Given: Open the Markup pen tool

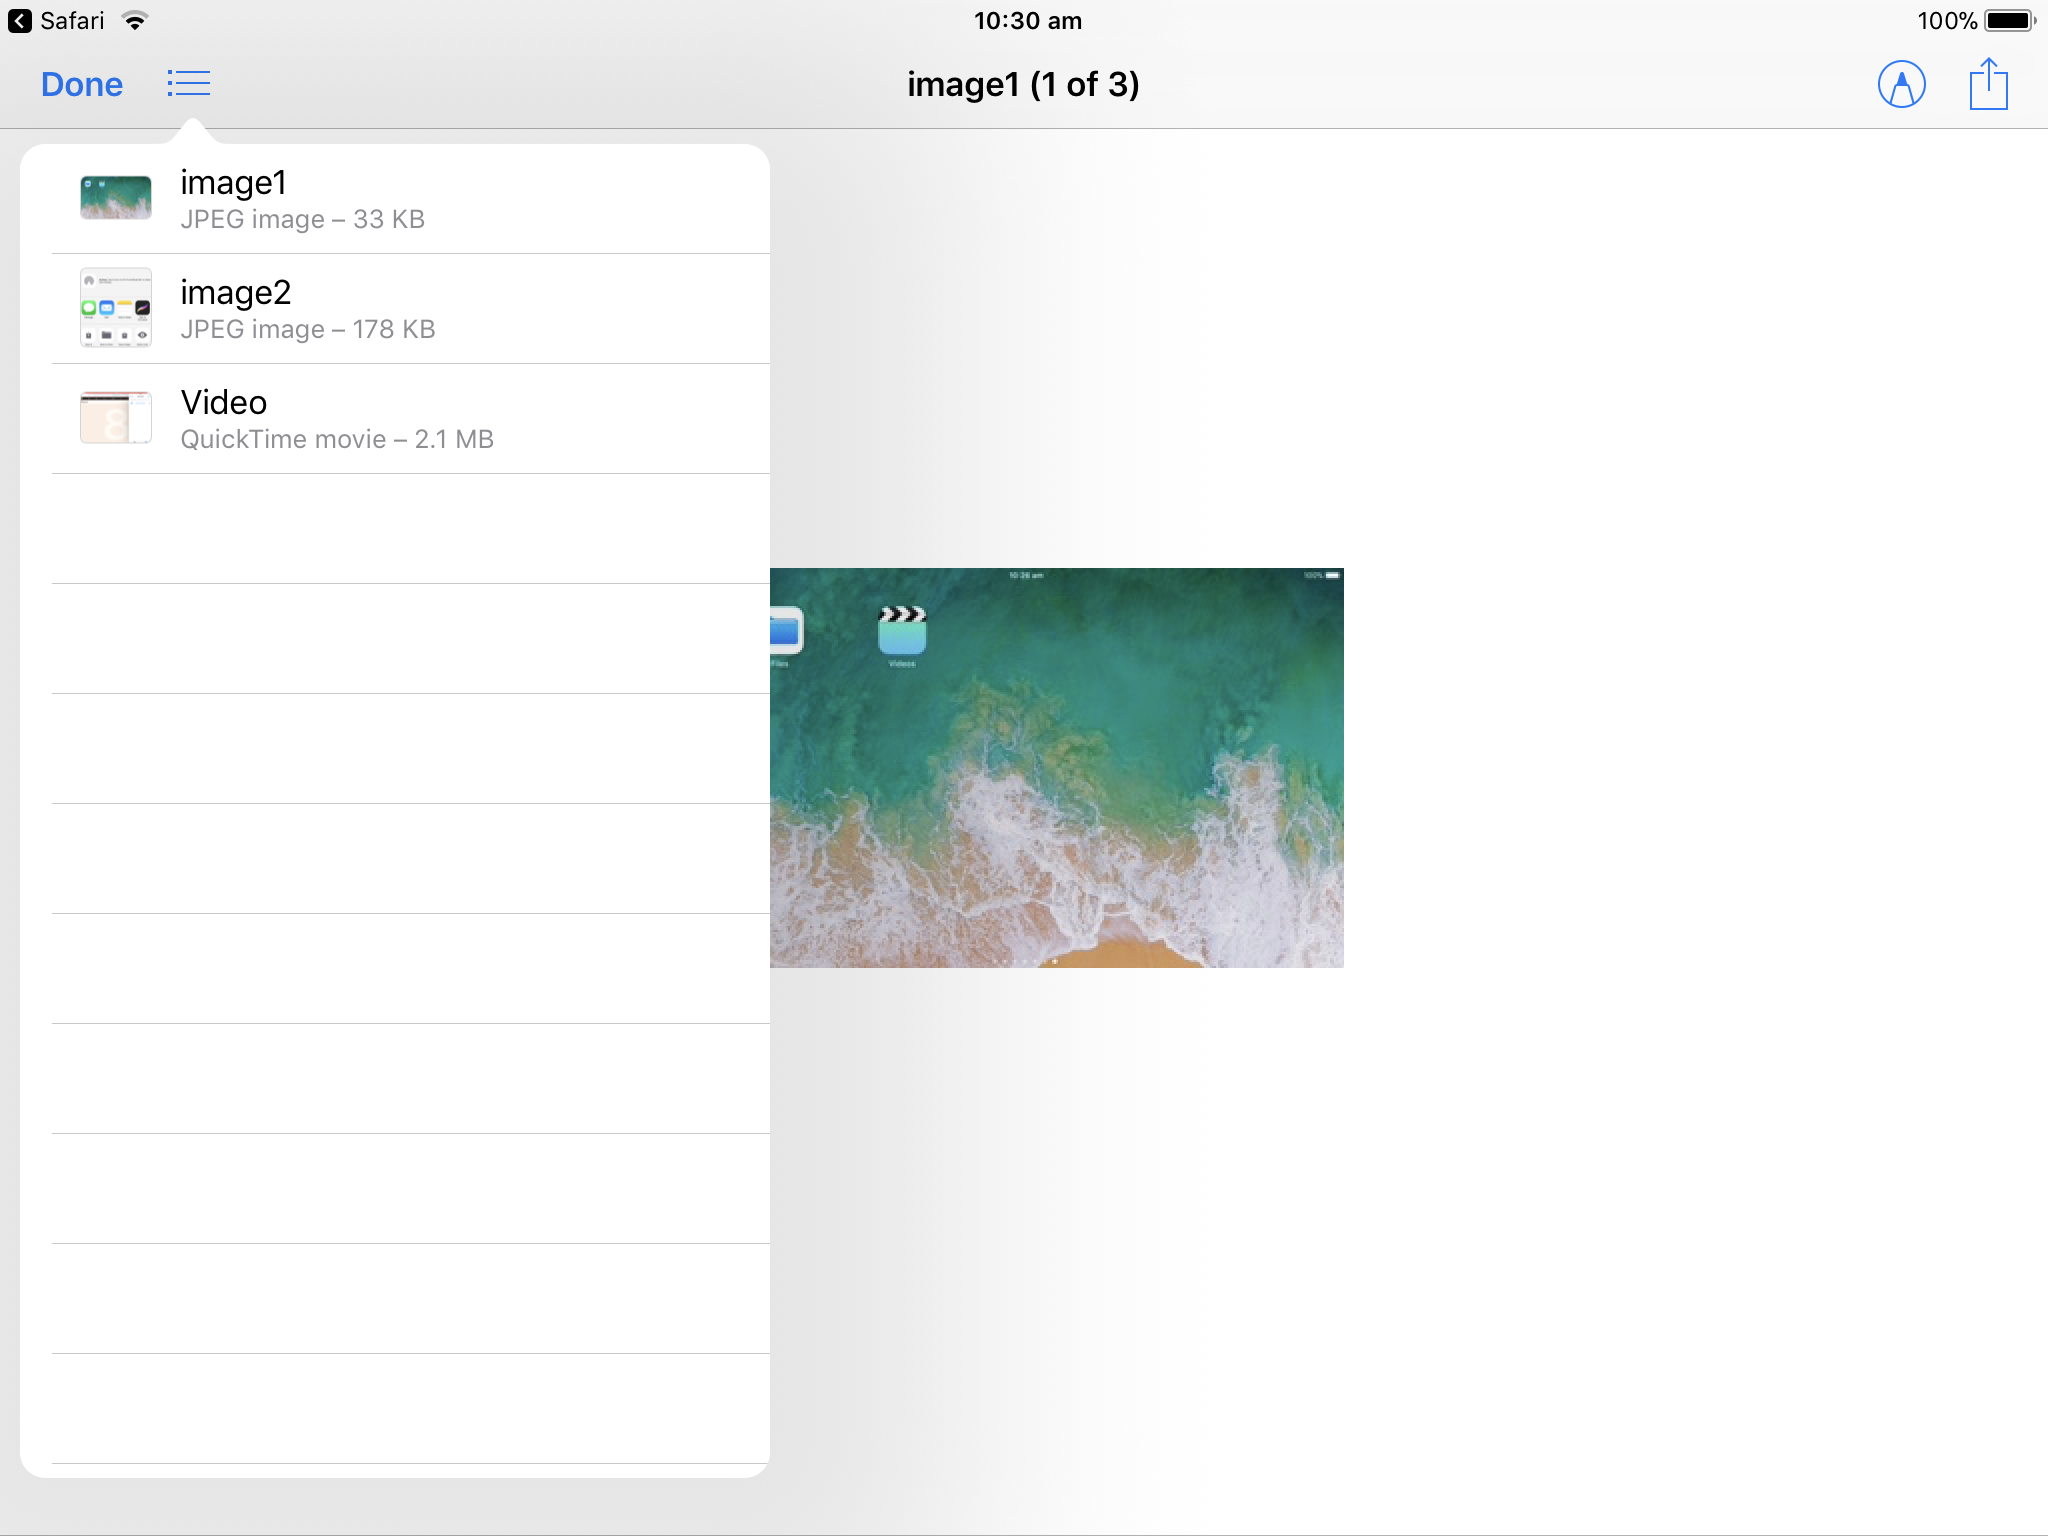Looking at the screenshot, I should pyautogui.click(x=1902, y=84).
